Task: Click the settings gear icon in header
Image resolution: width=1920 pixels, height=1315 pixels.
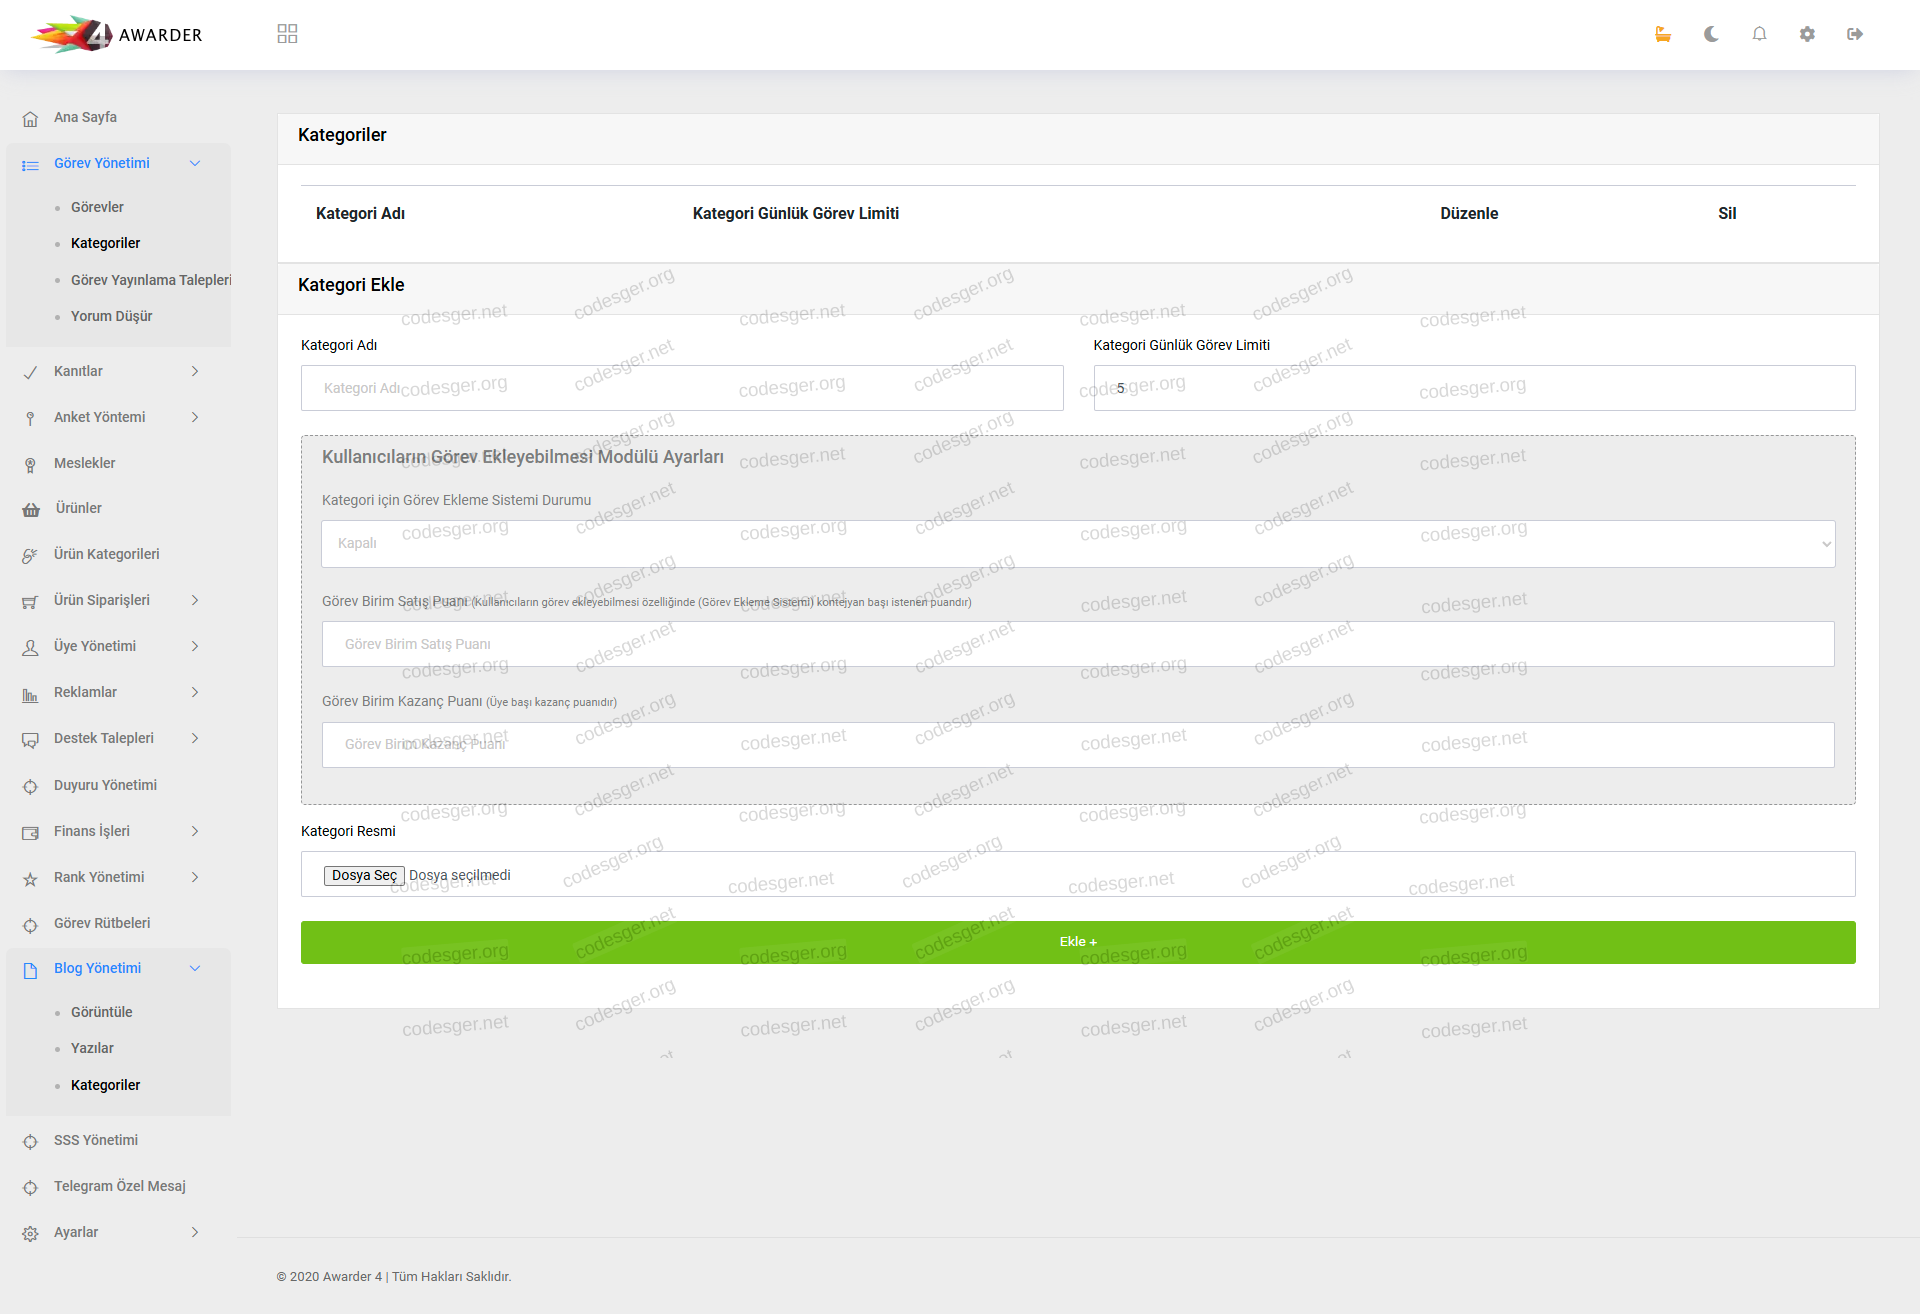Action: pos(1807,34)
